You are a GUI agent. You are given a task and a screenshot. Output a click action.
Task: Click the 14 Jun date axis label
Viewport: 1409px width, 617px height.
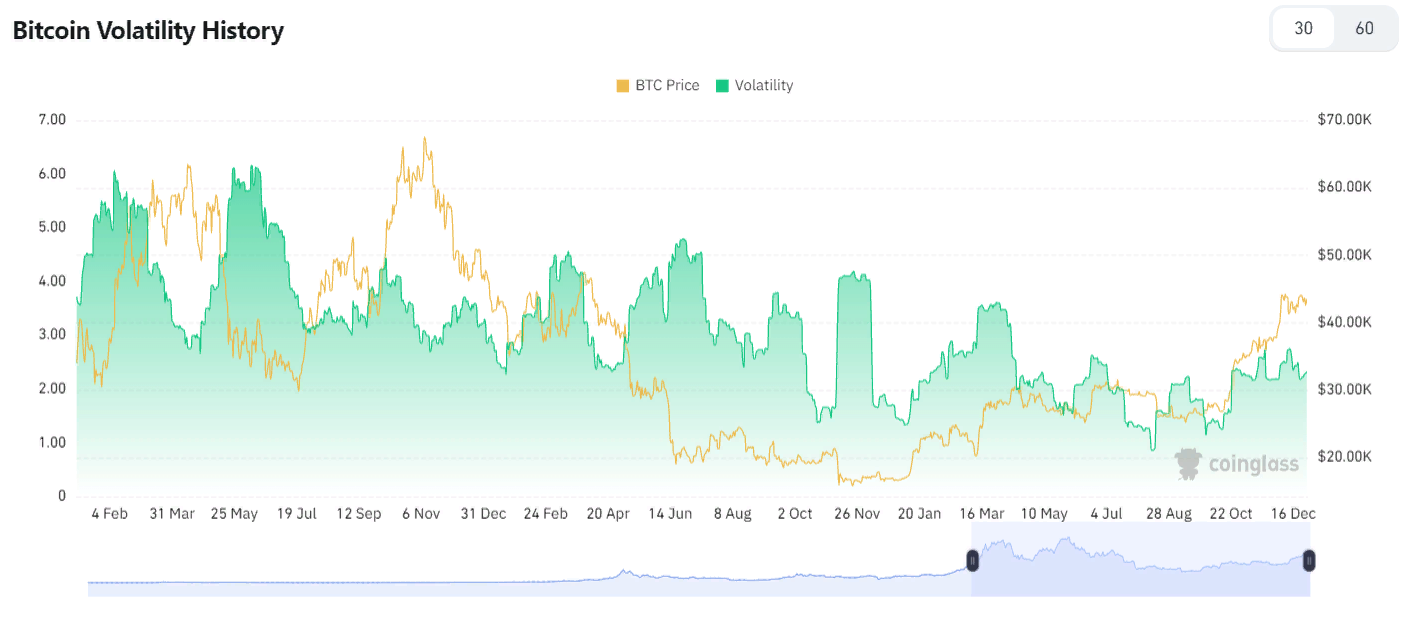[x=670, y=514]
